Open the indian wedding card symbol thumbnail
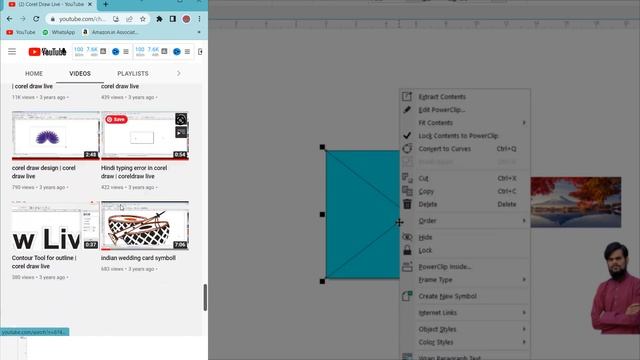 (145, 225)
